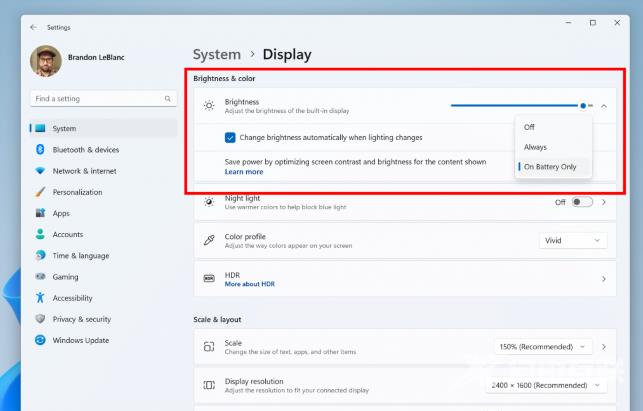Click the Personalization paintbrush icon
This screenshot has height=411, width=643.
point(40,192)
